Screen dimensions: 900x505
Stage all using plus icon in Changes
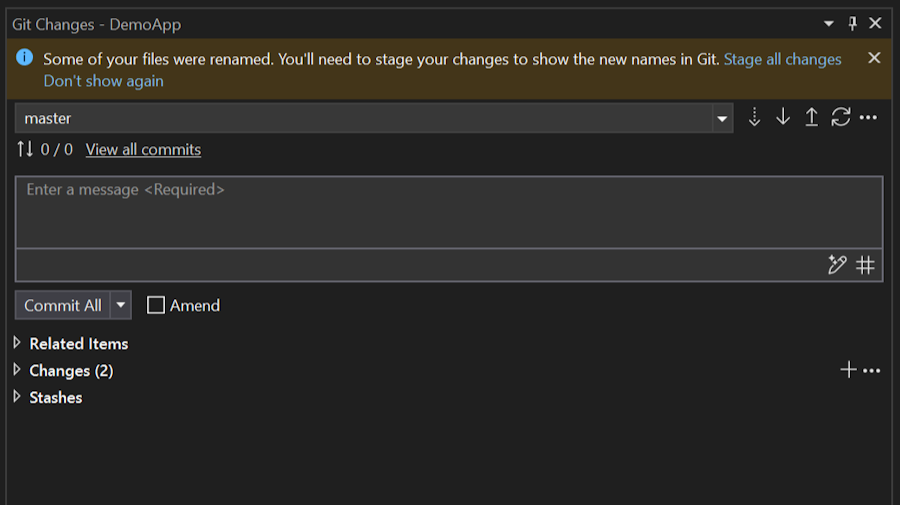coord(848,371)
